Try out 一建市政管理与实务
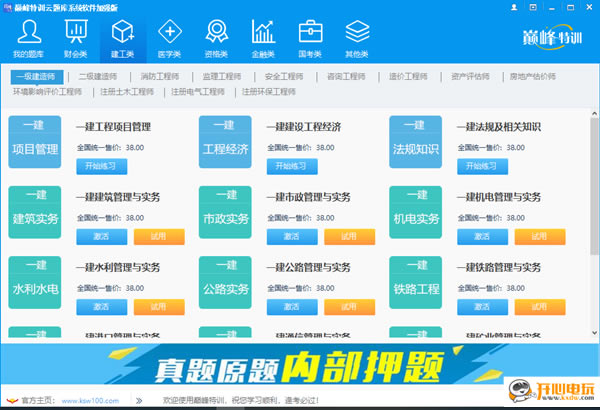The height and width of the screenshot is (410, 600). pos(350,237)
